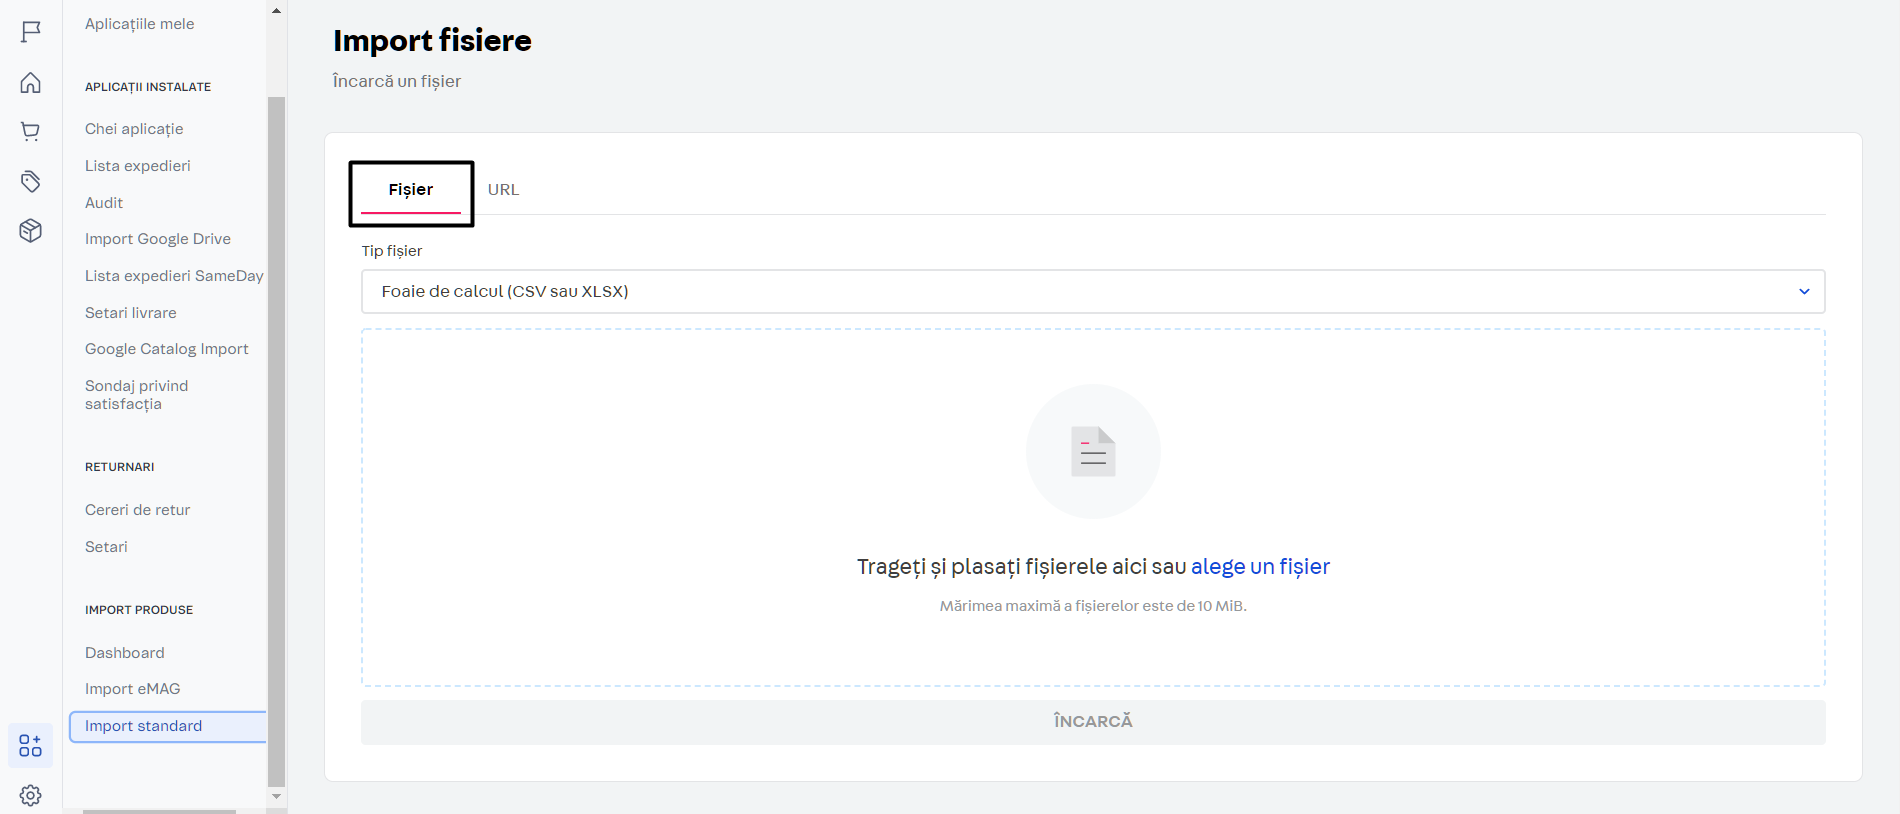Go to Lista expedieri SameDay

(x=174, y=276)
